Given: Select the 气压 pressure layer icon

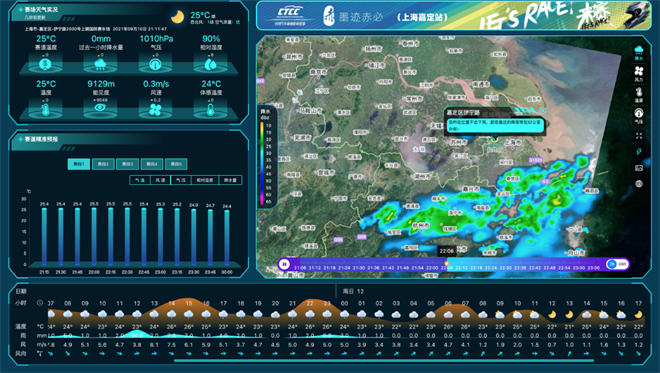Looking at the screenshot, I should (639, 116).
